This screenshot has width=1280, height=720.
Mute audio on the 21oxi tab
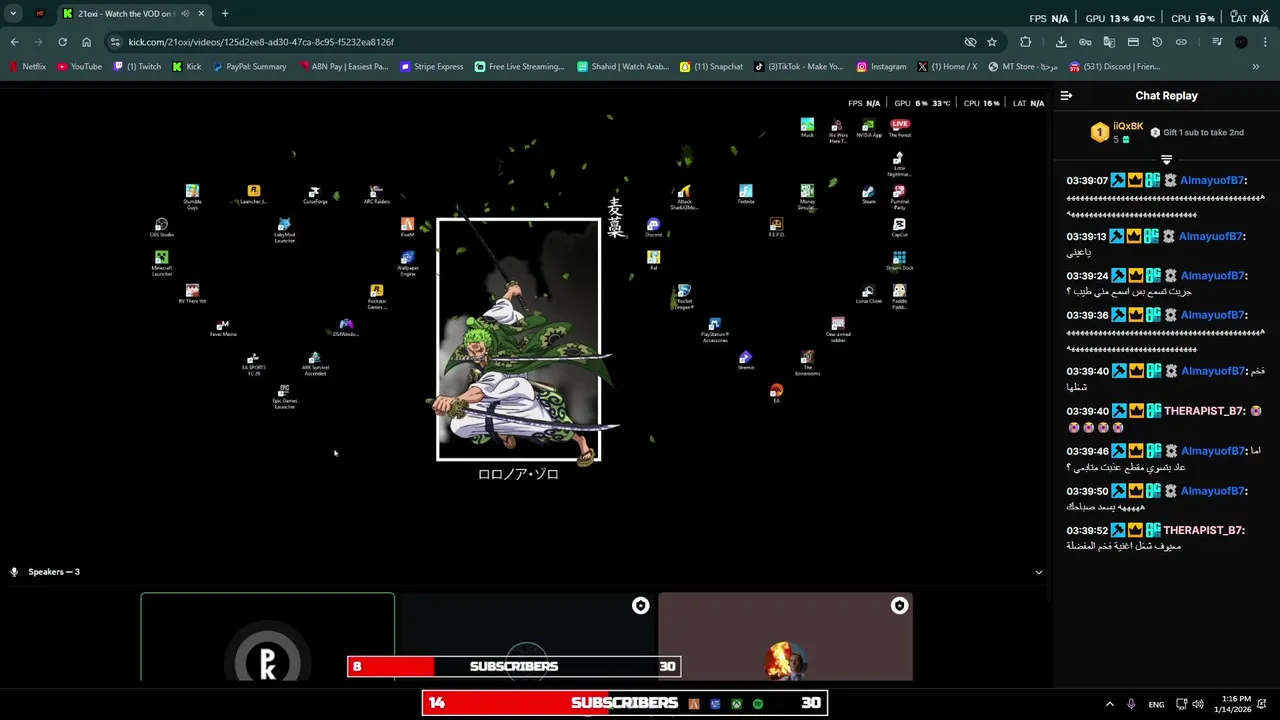185,14
